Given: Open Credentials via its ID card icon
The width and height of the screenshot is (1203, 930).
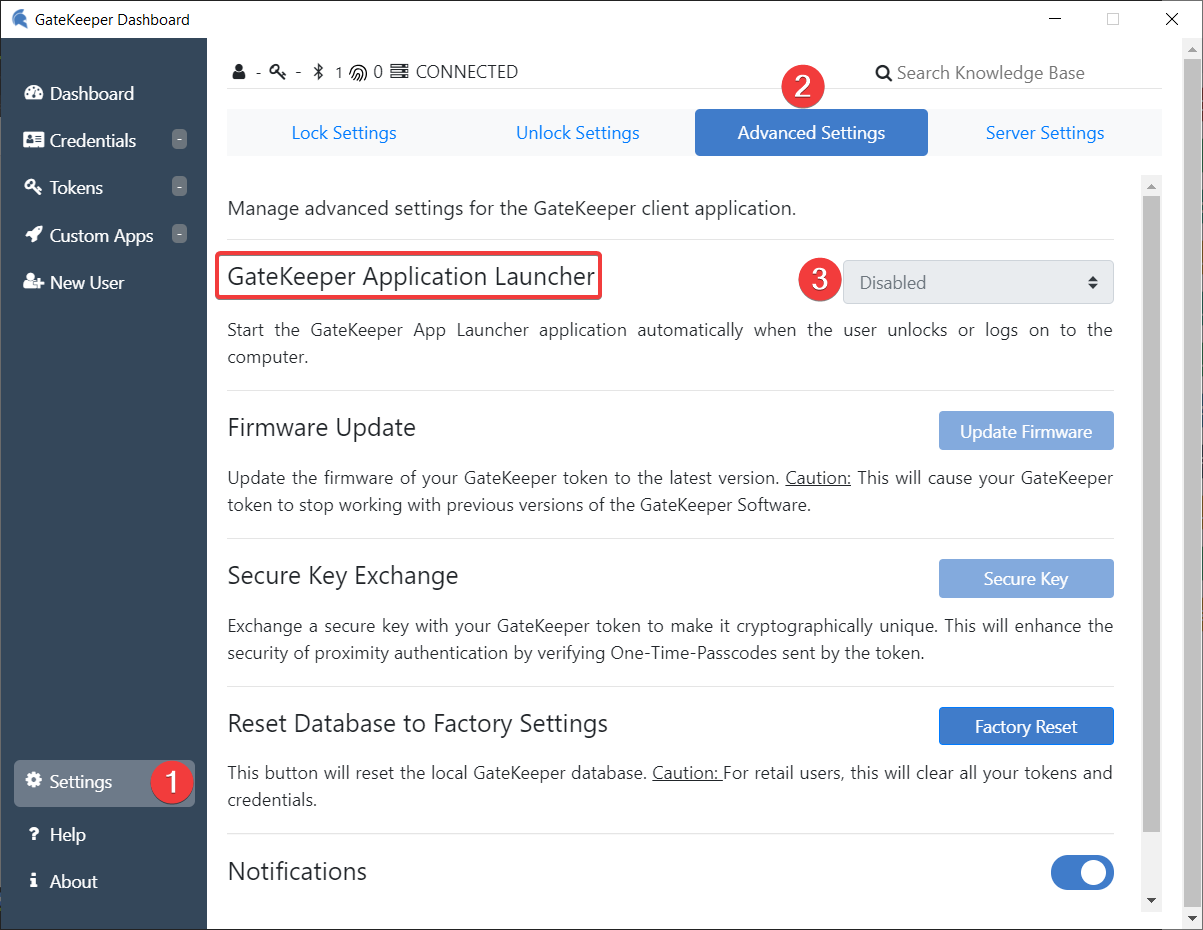Looking at the screenshot, I should [x=34, y=140].
